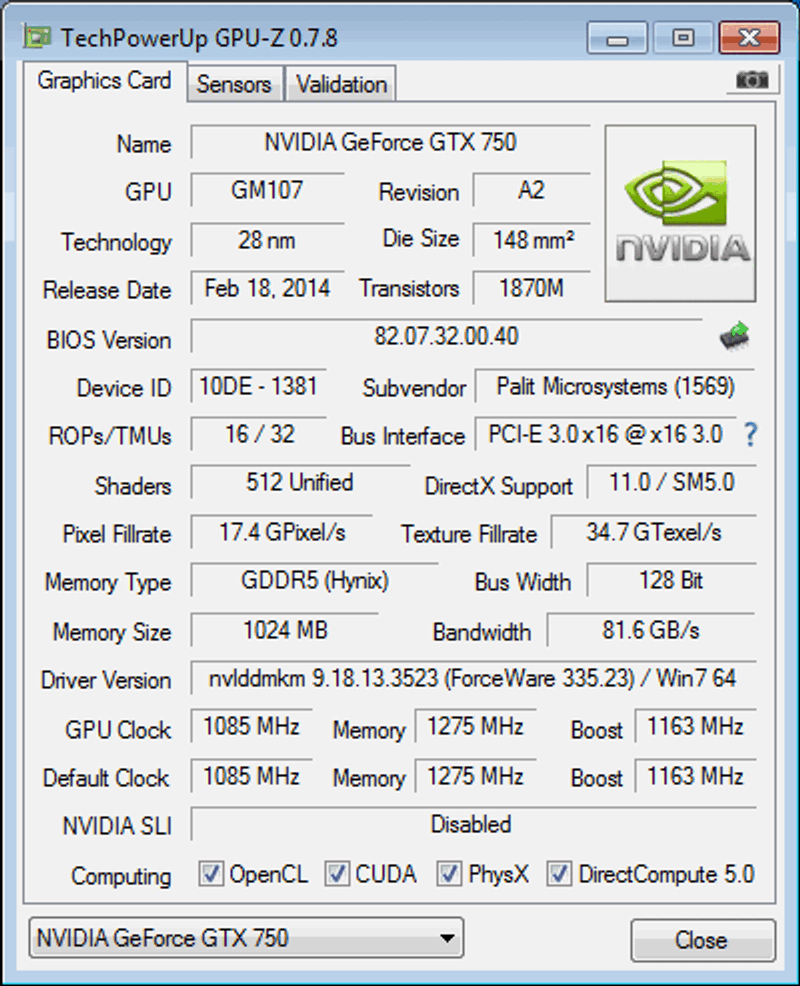Click the camera screenshot icon
This screenshot has height=986, width=800.
[x=751, y=80]
